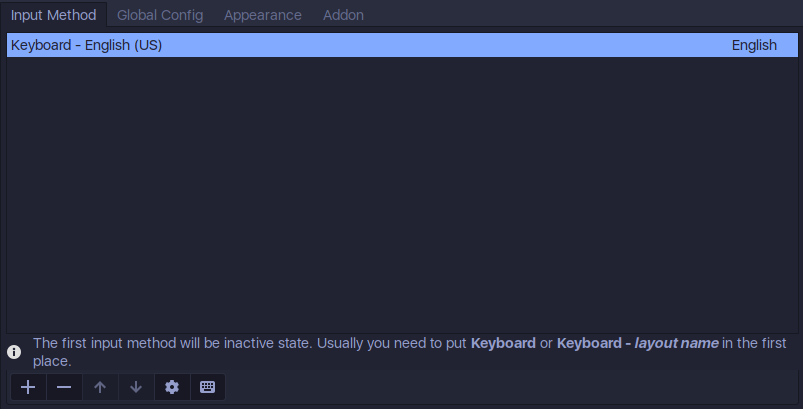This screenshot has width=803, height=409.
Task: Show the Addon tab
Action: click(x=343, y=15)
